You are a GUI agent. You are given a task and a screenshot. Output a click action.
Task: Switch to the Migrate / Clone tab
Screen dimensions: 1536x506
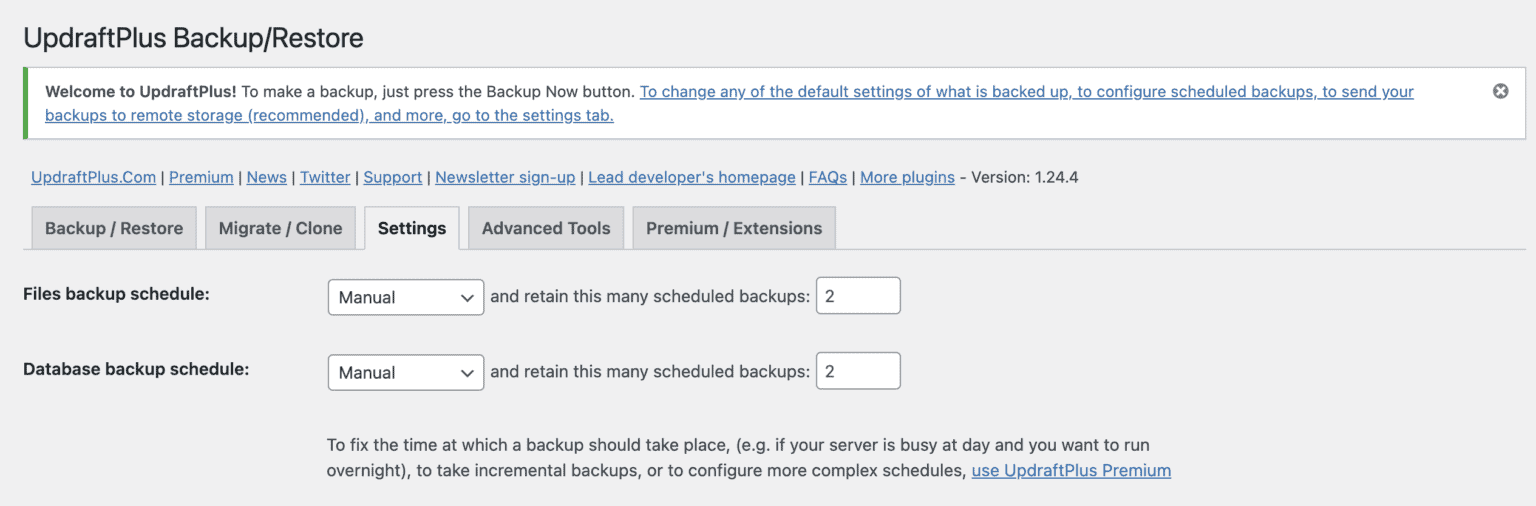[280, 228]
